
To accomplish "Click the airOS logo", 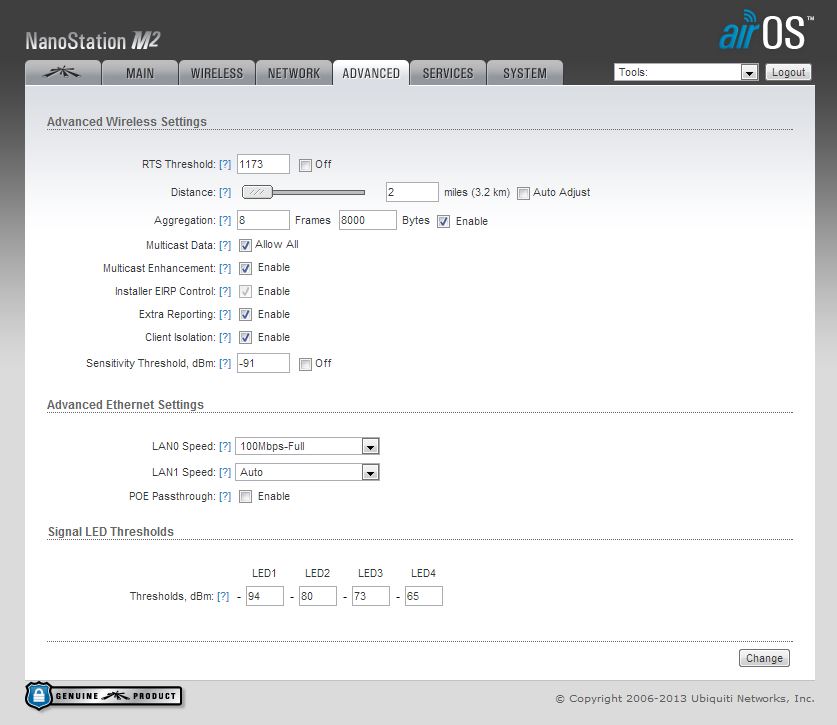I will 766,31.
